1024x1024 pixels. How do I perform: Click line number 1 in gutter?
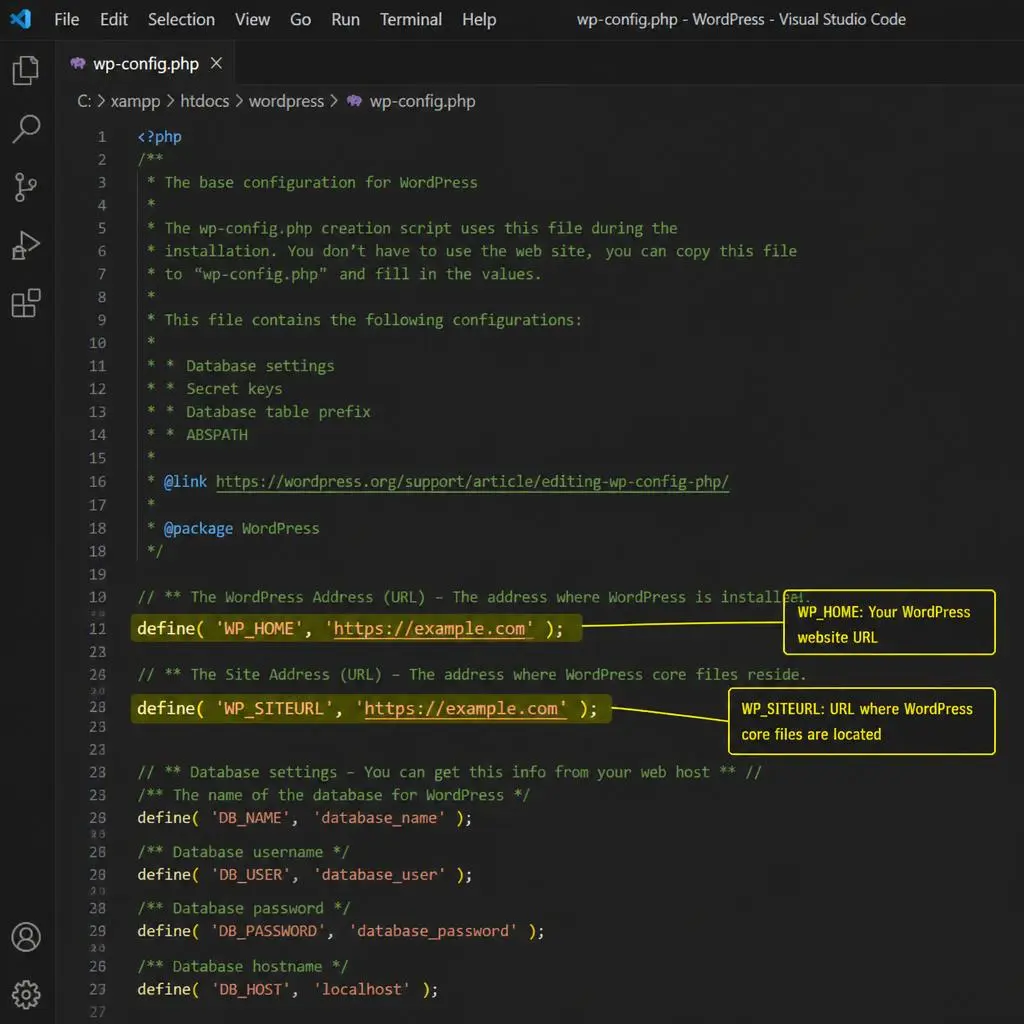[102, 136]
